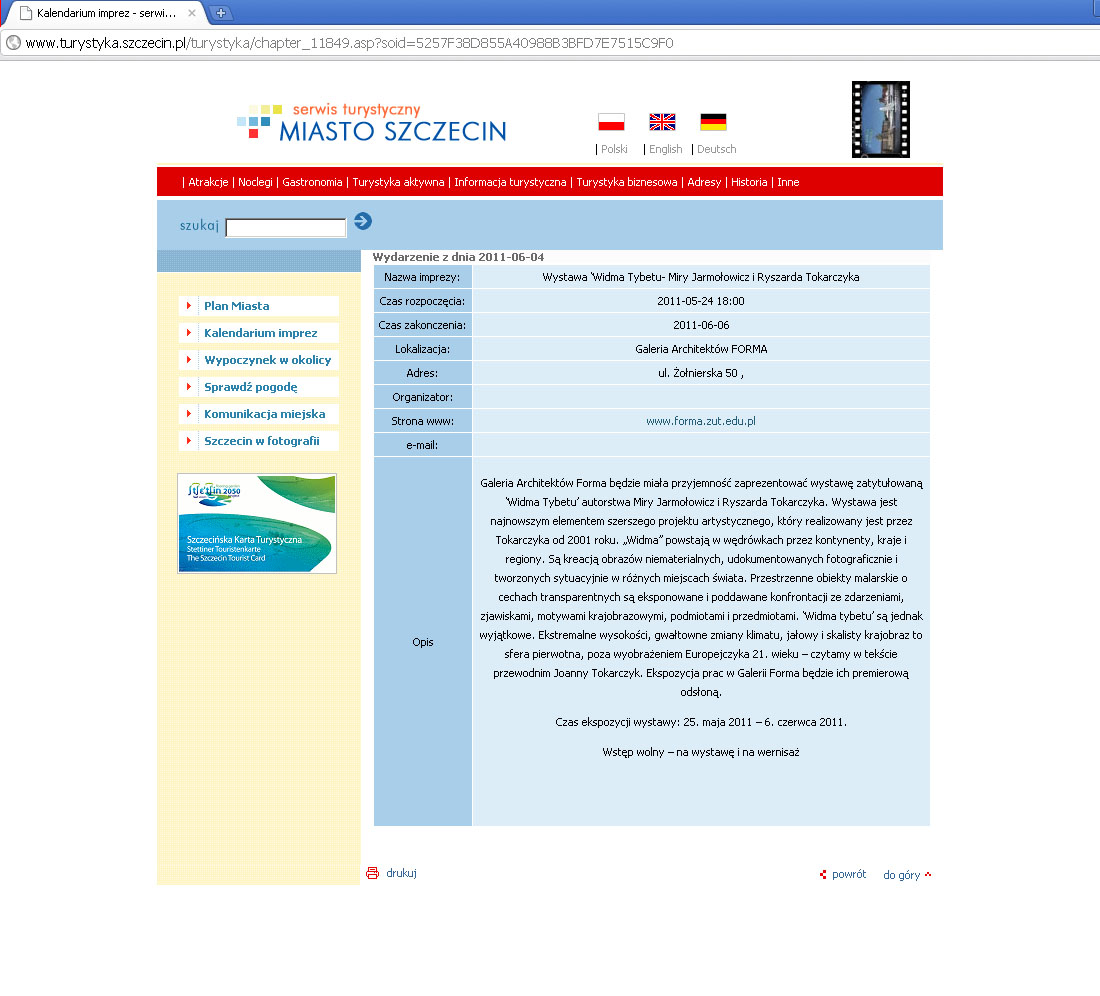The height and width of the screenshot is (996, 1100).
Task: Click the do góry link
Action: (901, 875)
